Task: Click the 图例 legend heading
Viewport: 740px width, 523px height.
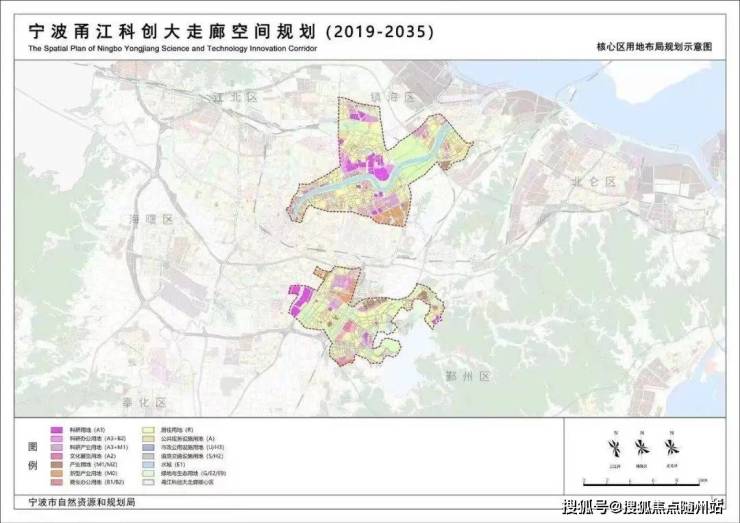Action: [x=33, y=456]
